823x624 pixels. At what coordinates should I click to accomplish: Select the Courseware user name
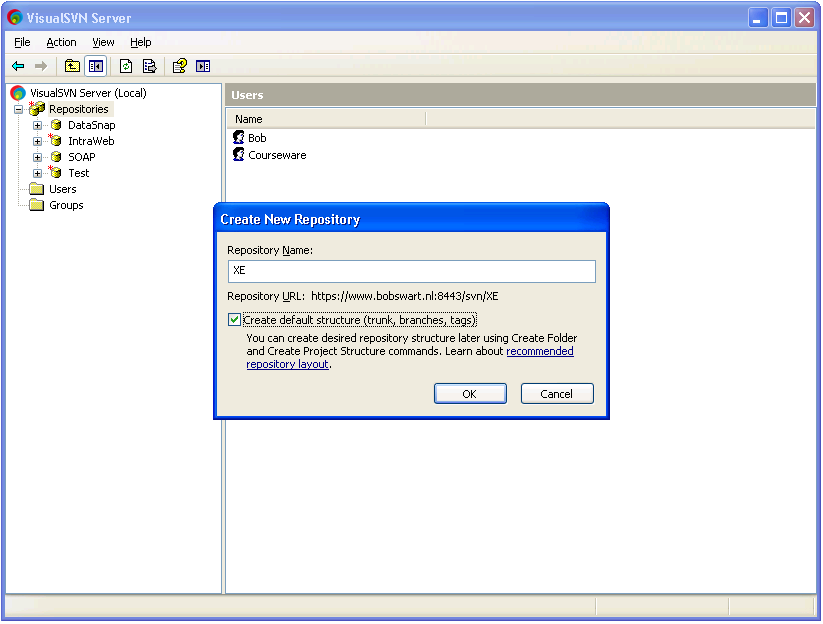coord(277,155)
